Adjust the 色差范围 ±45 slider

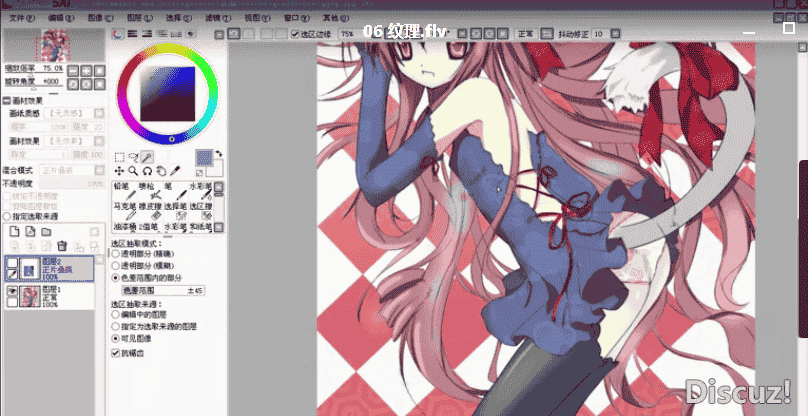pos(163,291)
